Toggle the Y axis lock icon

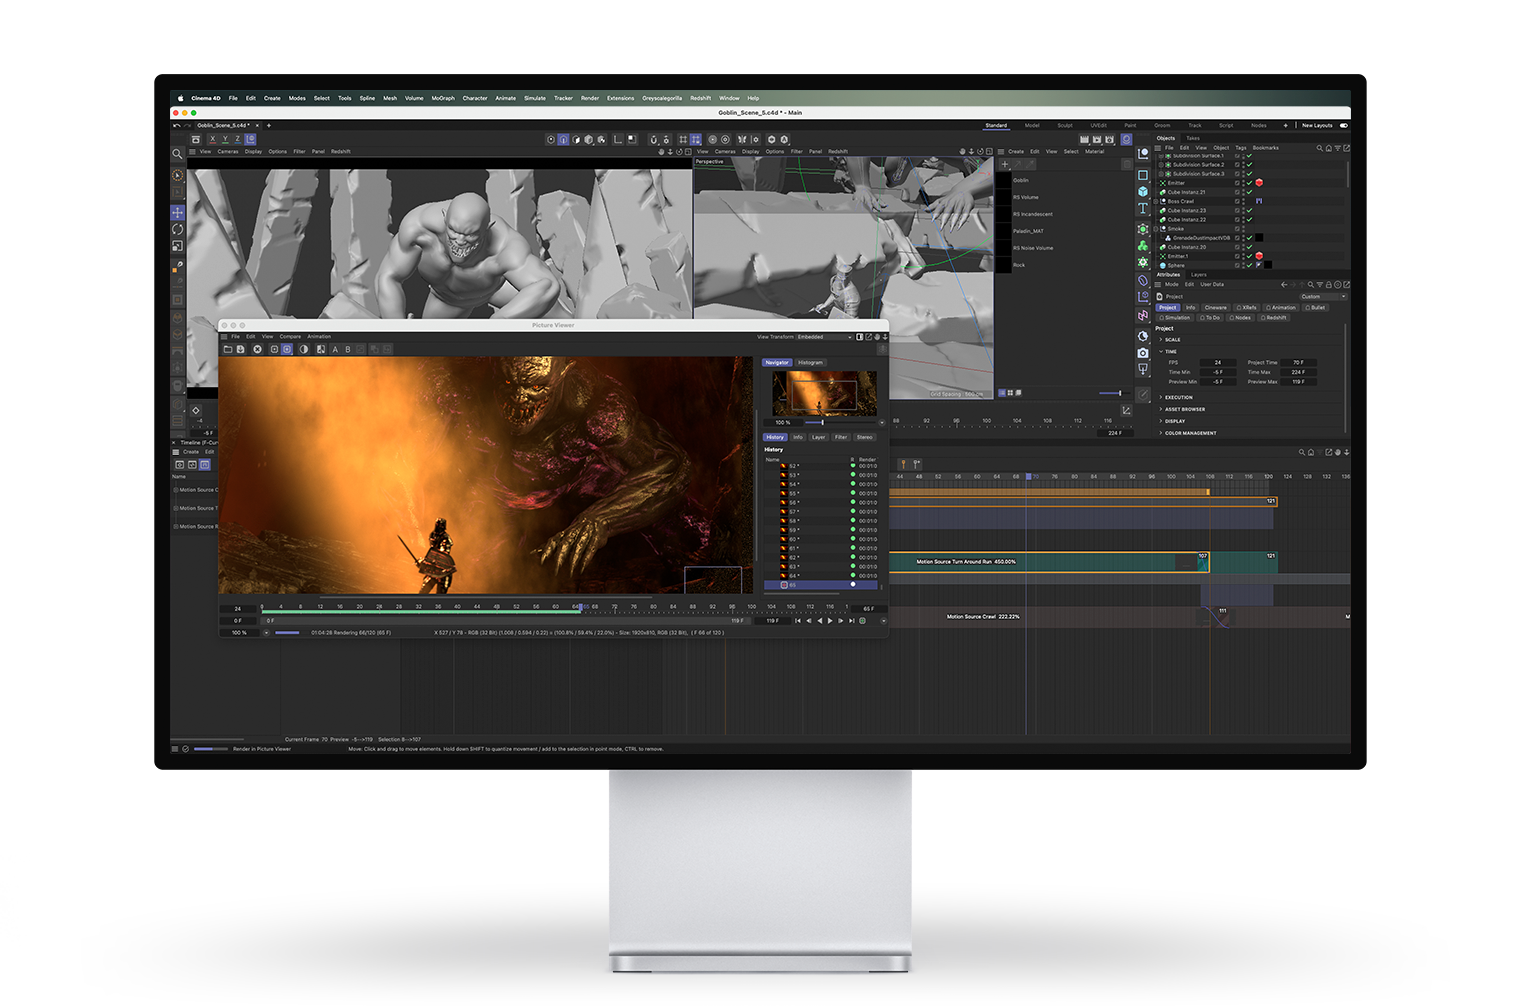click(x=225, y=139)
